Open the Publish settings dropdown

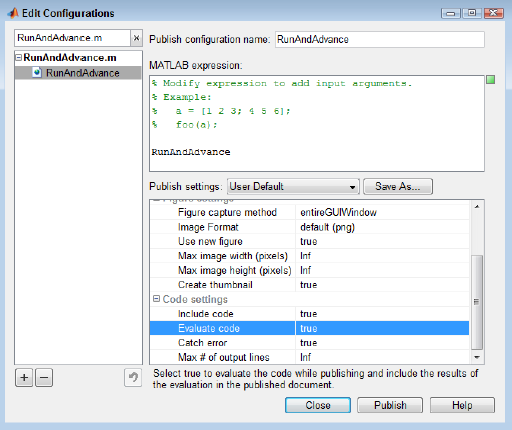(x=293, y=186)
